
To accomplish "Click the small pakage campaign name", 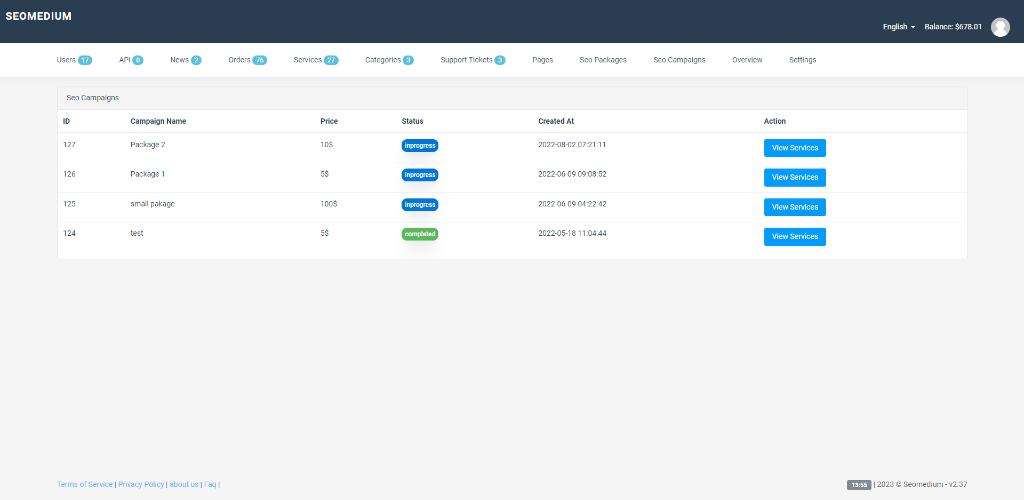I will pos(153,204).
